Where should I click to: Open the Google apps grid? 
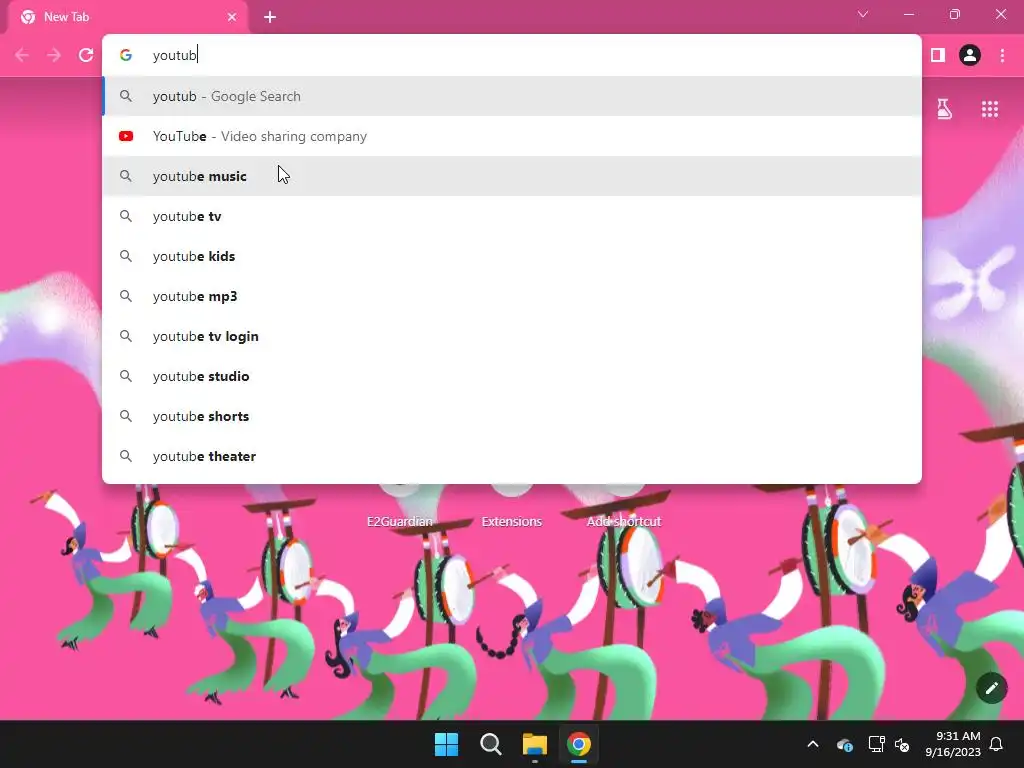990,109
